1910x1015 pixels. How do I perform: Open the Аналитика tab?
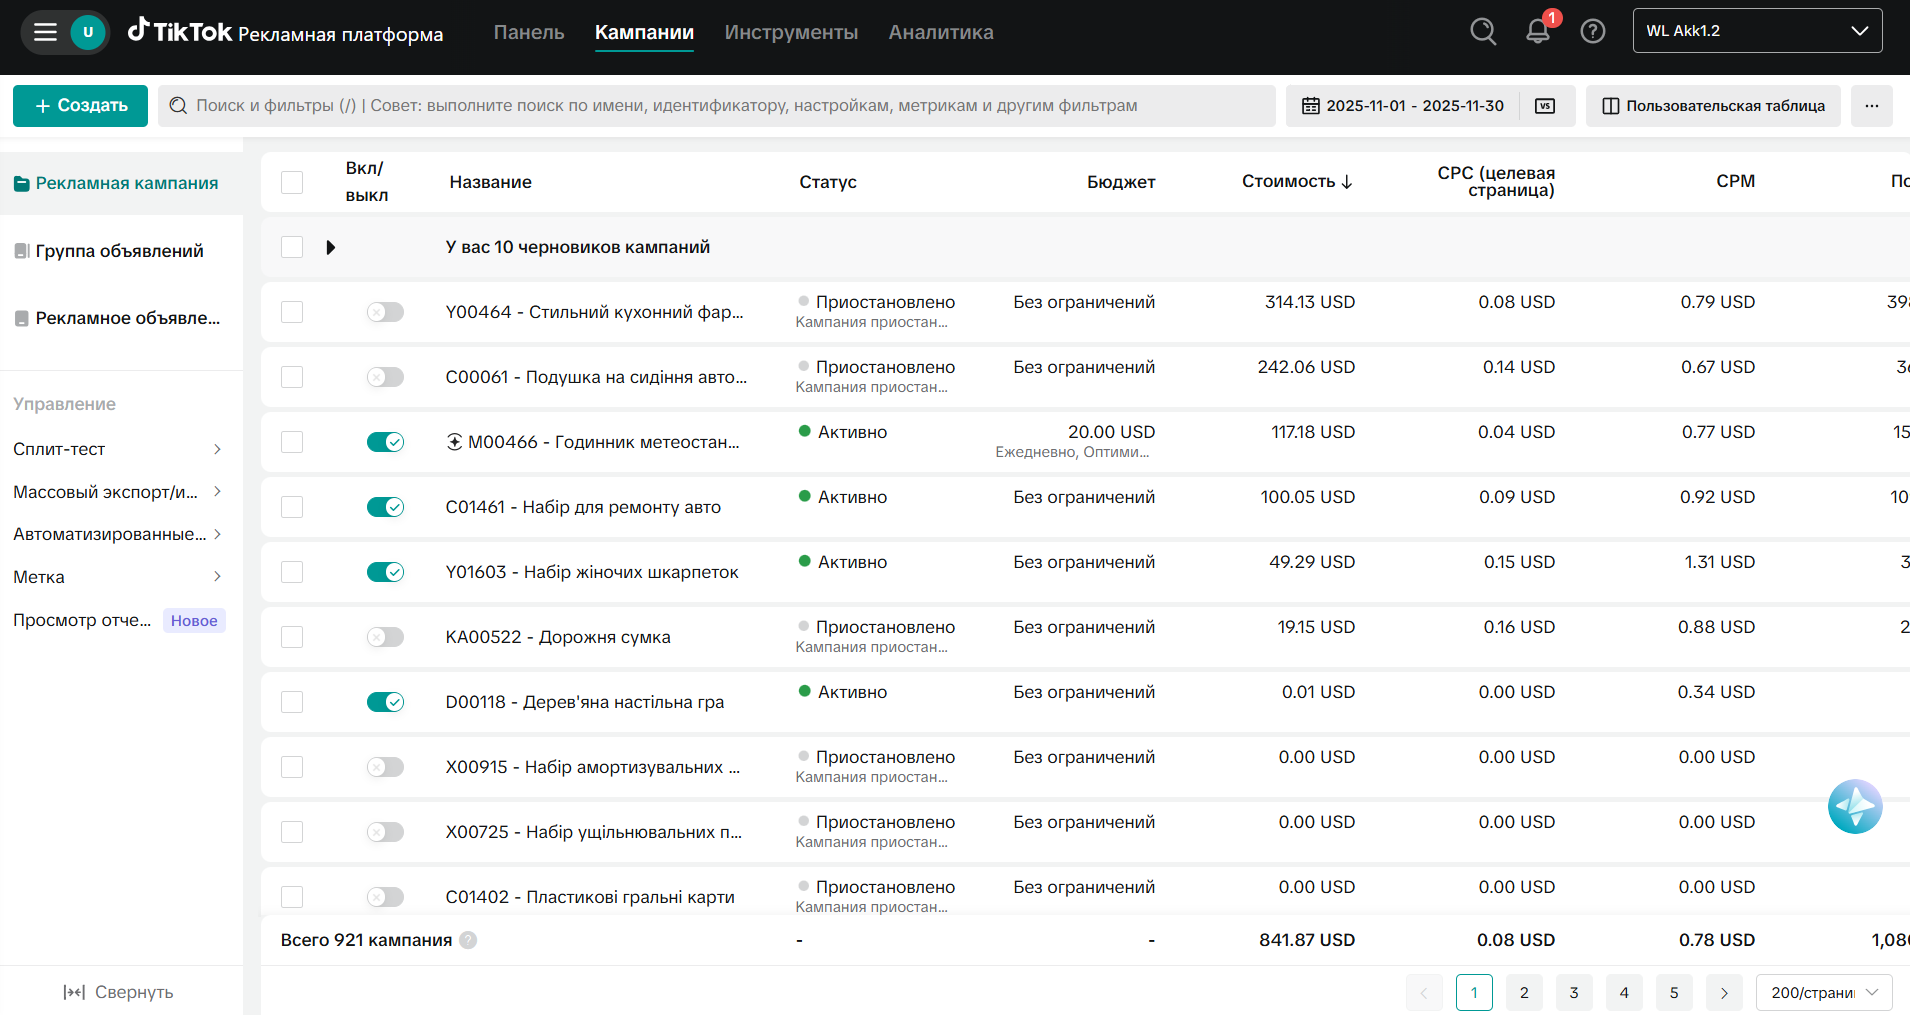[941, 32]
